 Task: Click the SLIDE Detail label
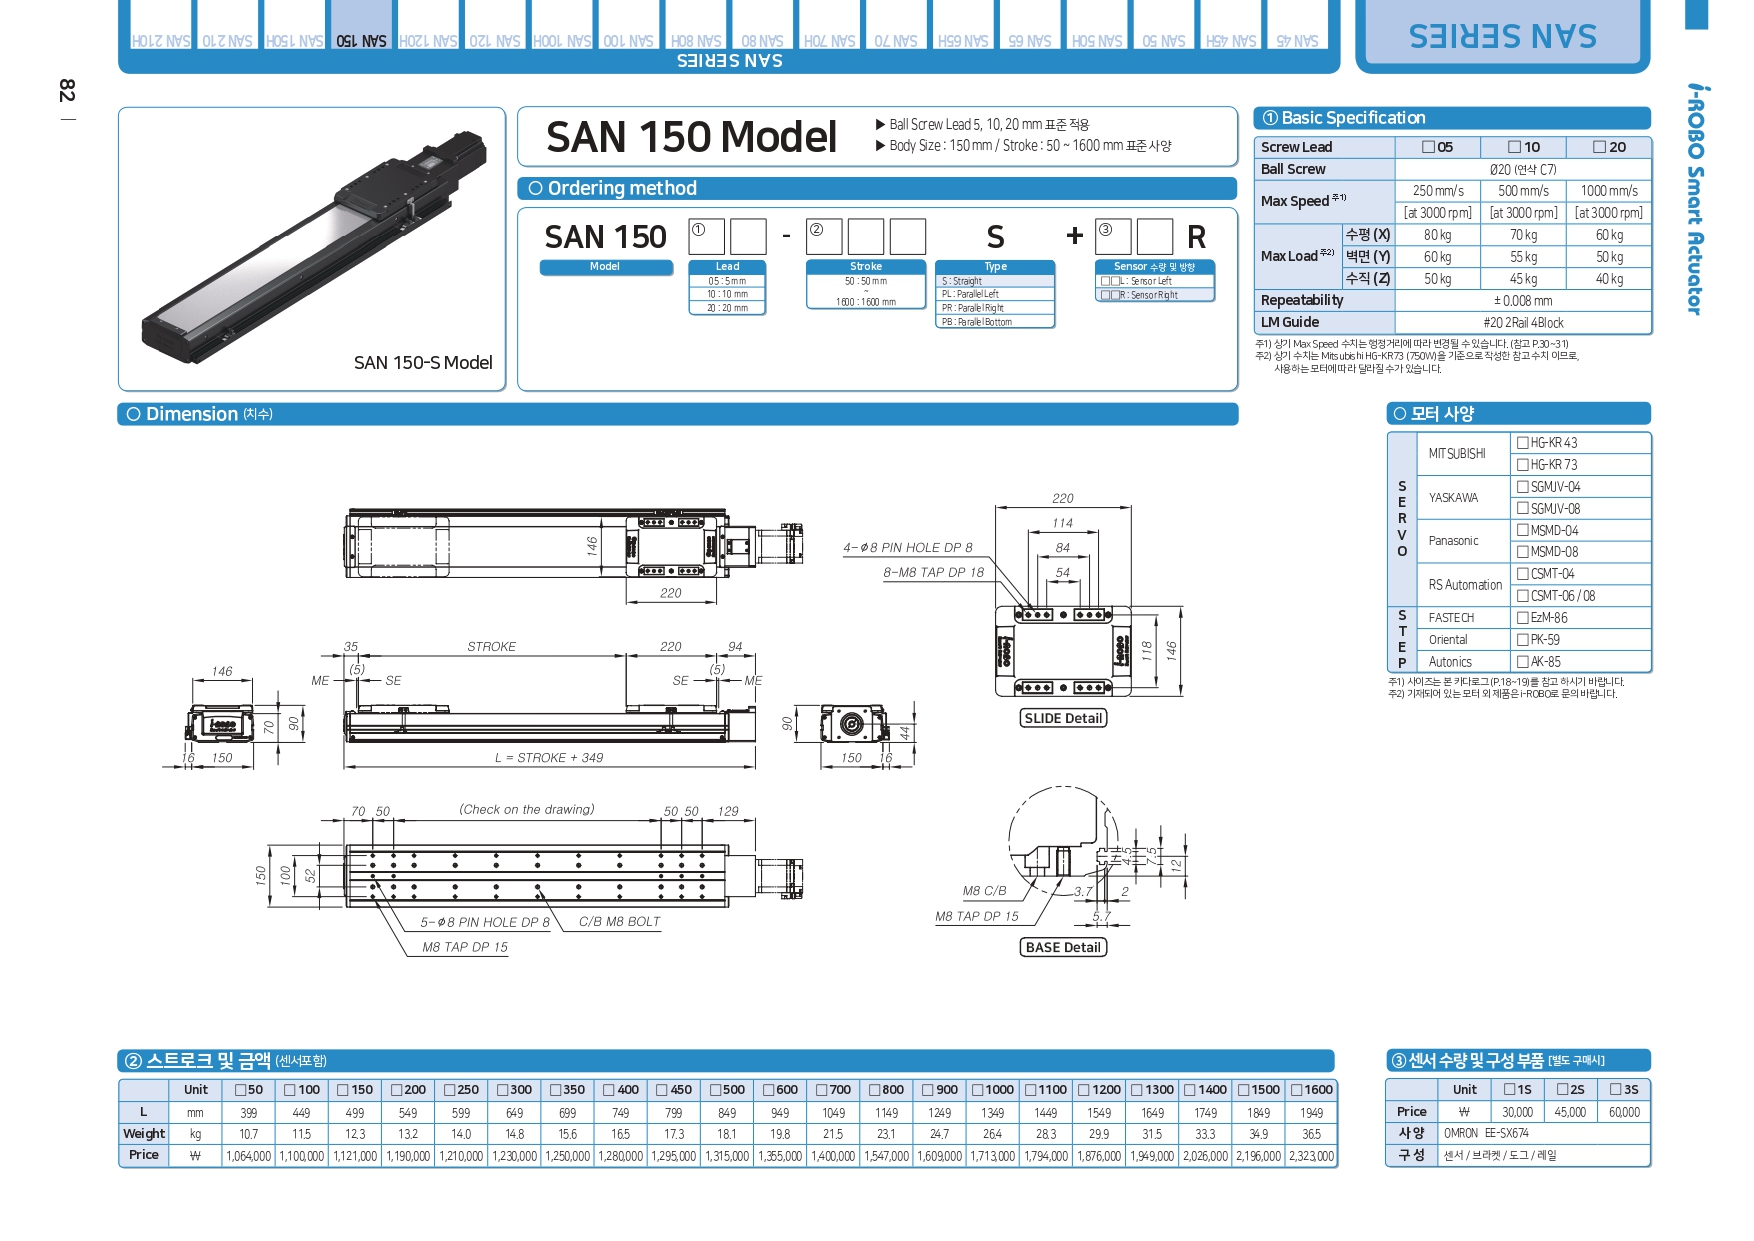(1063, 718)
